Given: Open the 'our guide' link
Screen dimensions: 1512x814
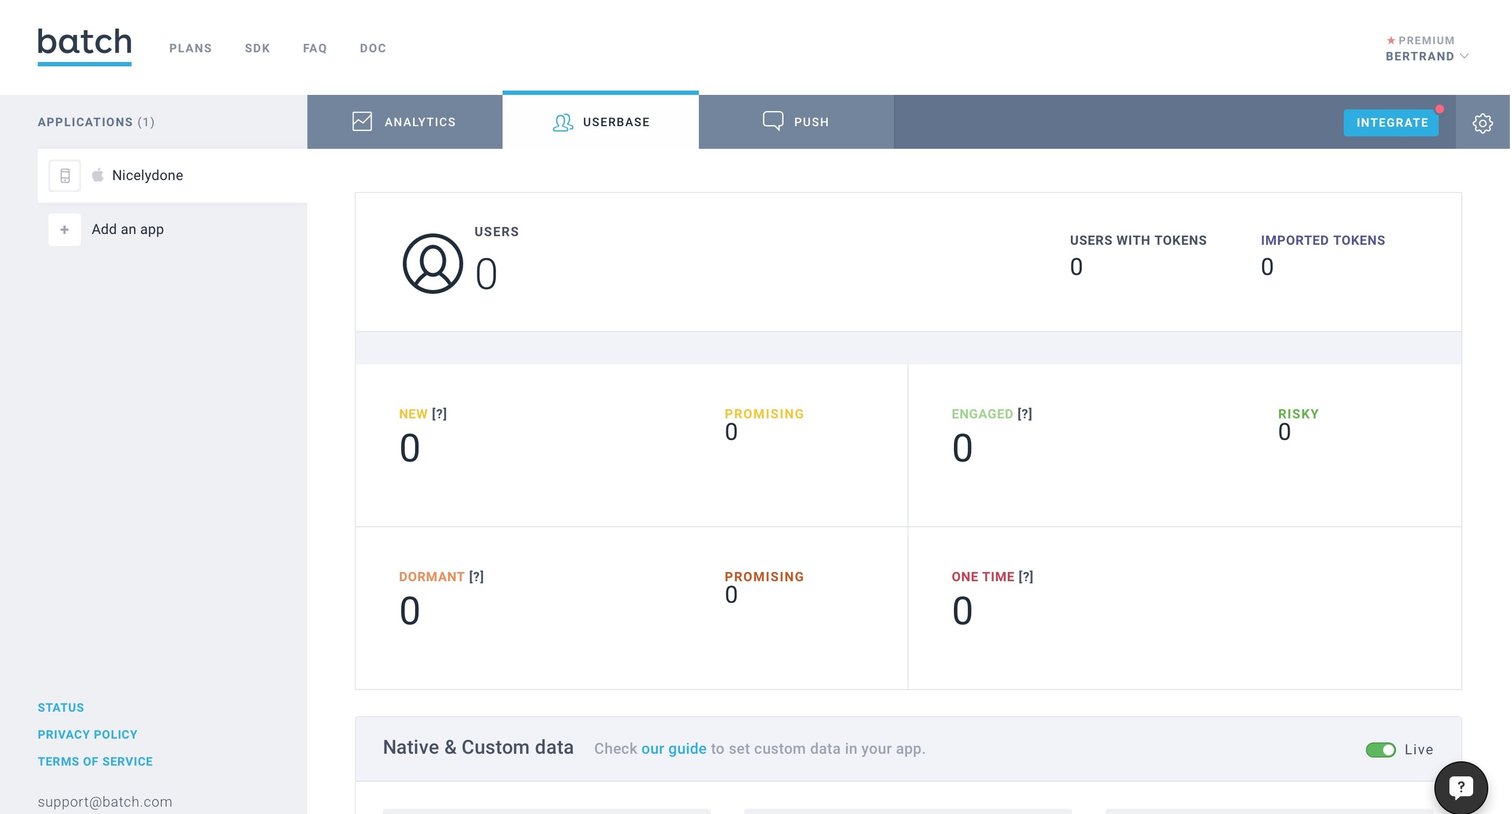Looking at the screenshot, I should [674, 749].
